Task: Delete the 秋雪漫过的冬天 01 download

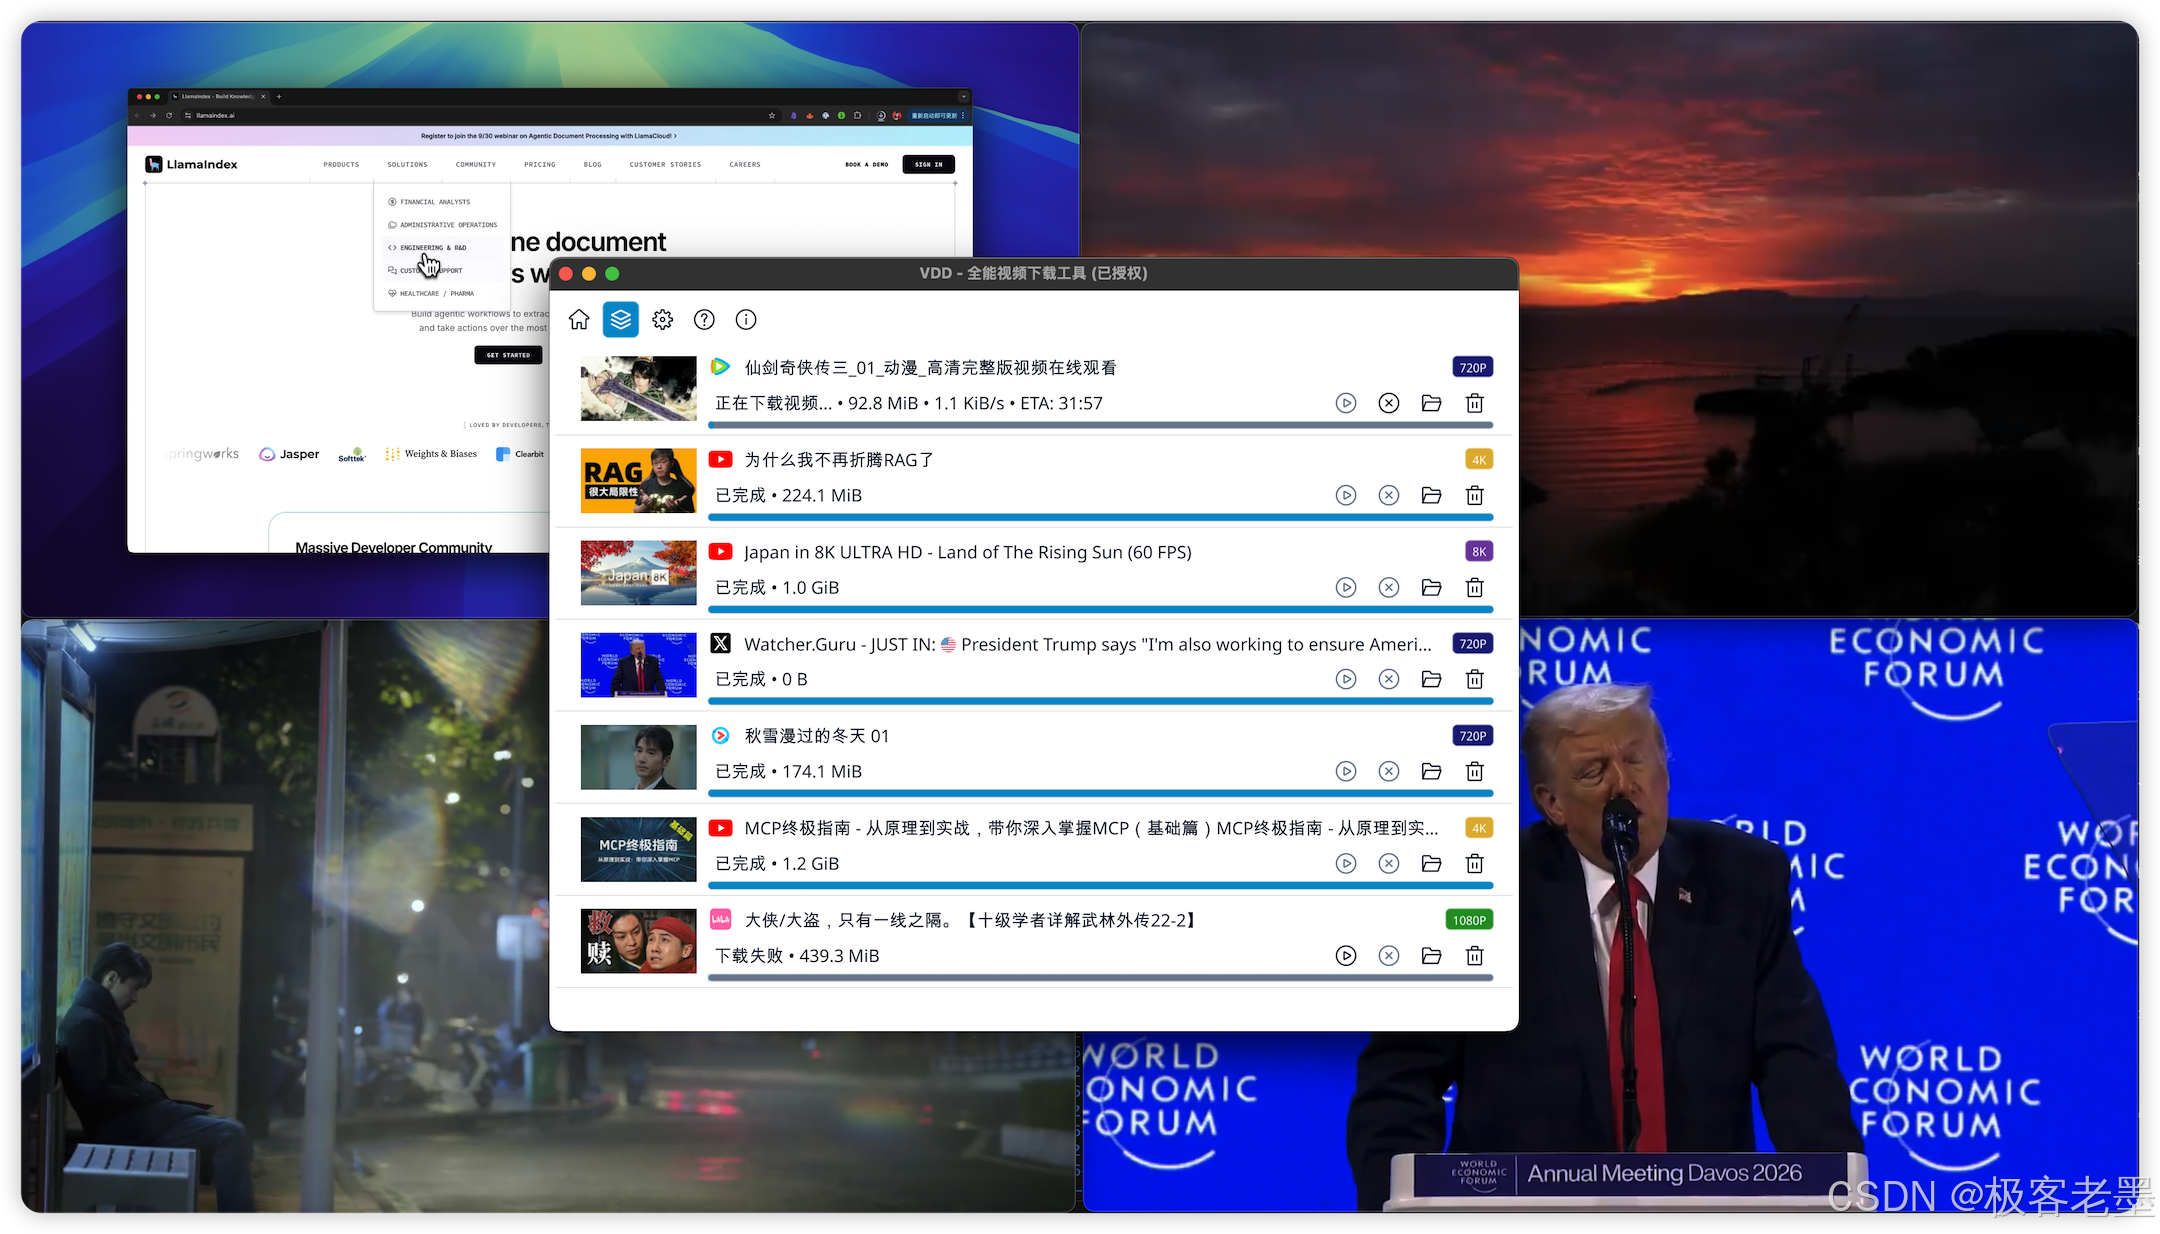Action: tap(1475, 771)
